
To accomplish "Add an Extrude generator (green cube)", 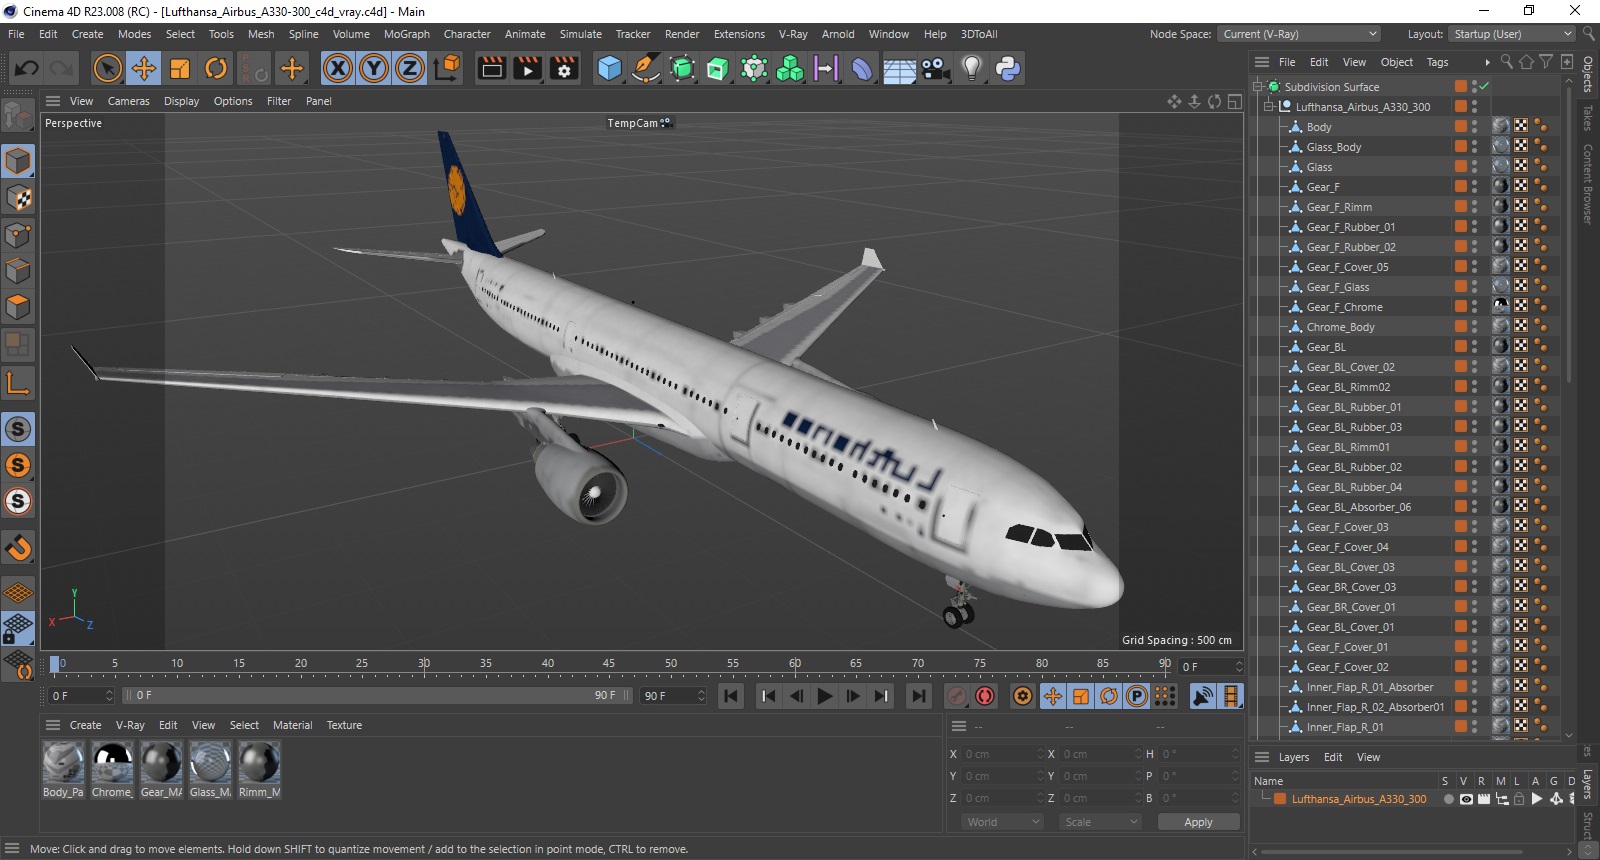I will pos(718,68).
